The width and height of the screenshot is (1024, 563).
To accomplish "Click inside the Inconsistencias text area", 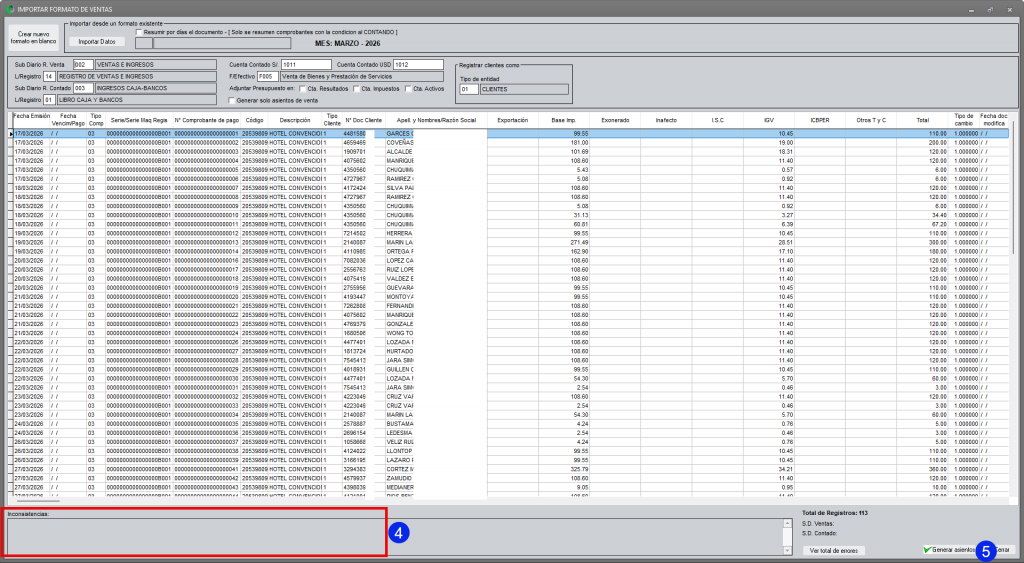I will tap(395, 536).
